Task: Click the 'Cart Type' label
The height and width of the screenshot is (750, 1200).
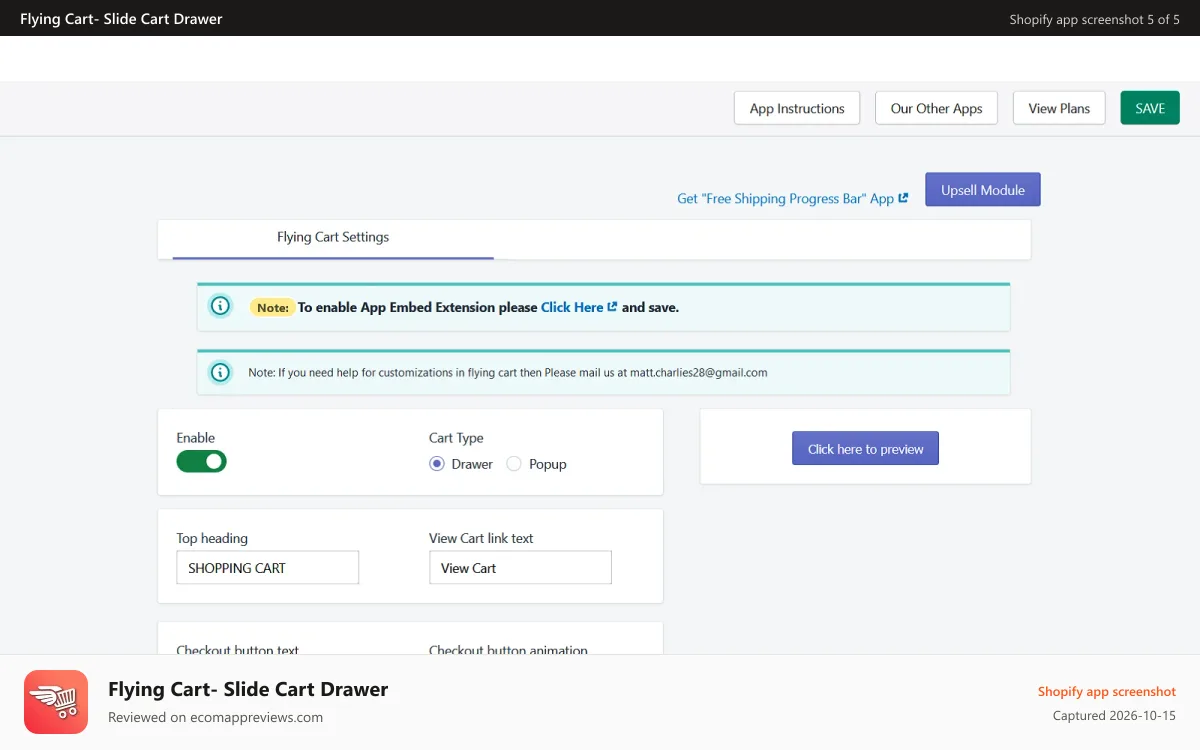Action: coord(456,438)
